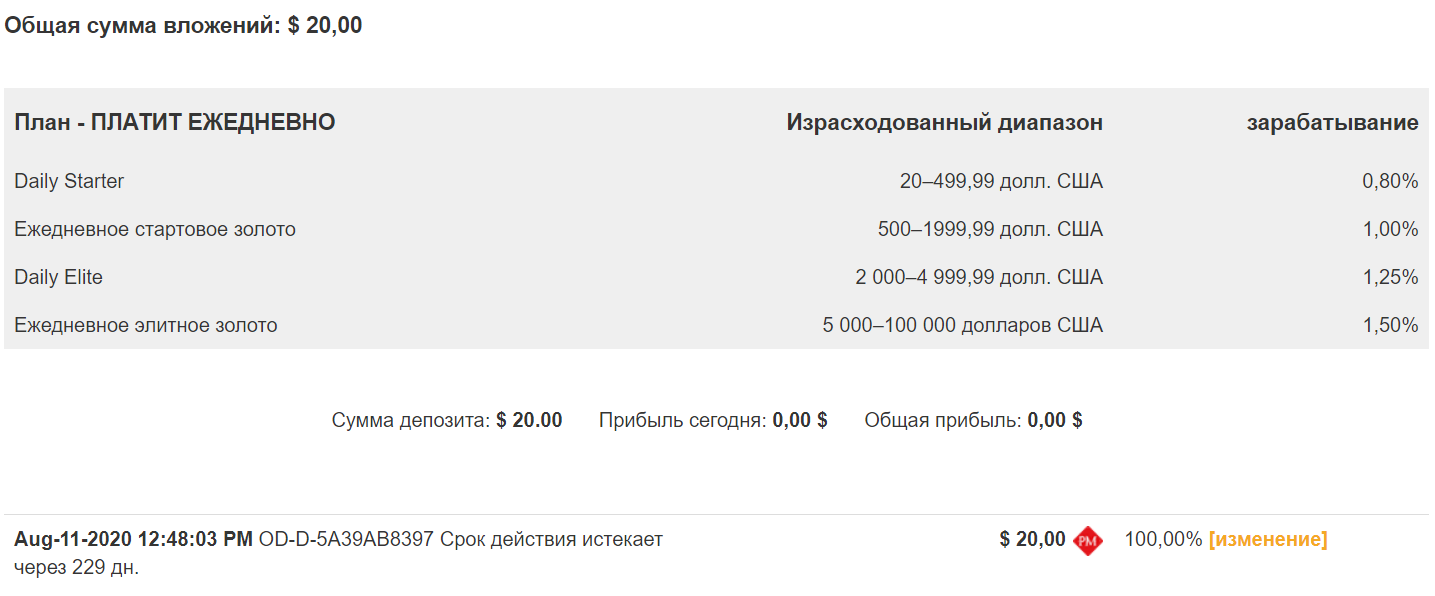
Task: Click the 1,50% earning value
Action: point(1390,325)
